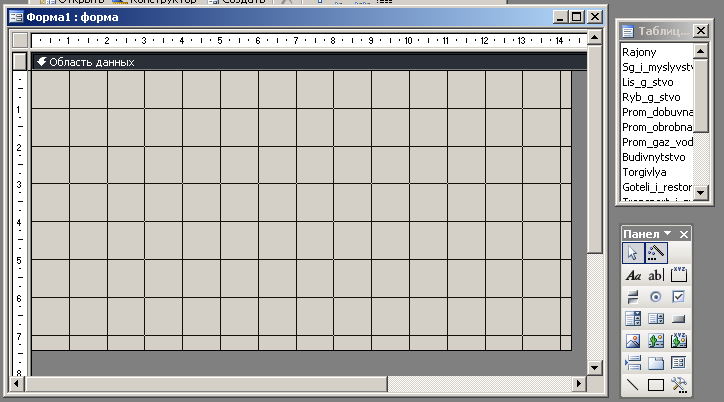Select the Check Box tool in toolbox
This screenshot has width=724, height=402.
pyautogui.click(x=679, y=297)
